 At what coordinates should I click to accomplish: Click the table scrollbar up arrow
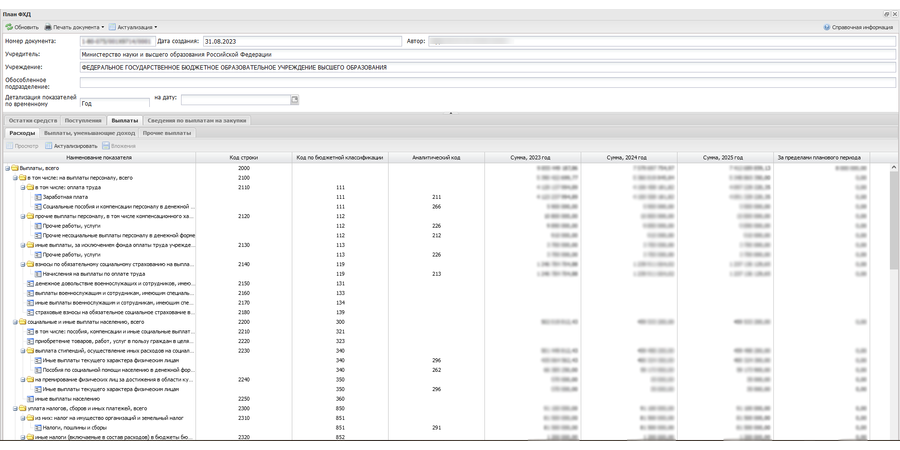pos(894,167)
